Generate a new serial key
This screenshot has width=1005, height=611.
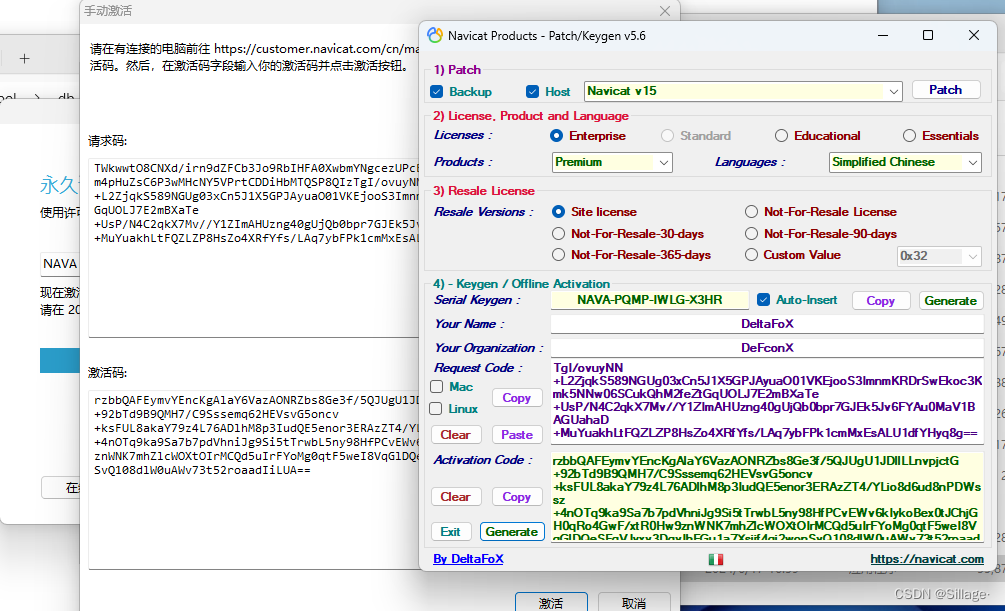pyautogui.click(x=950, y=301)
